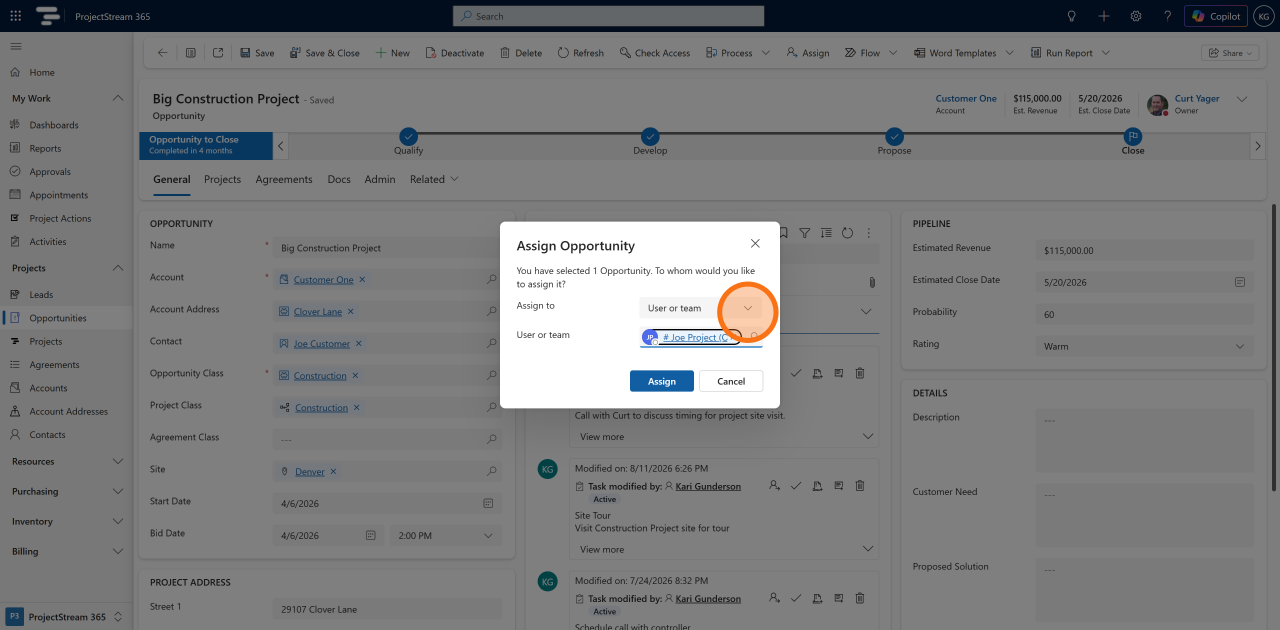The height and width of the screenshot is (630, 1280).
Task: Open the timeline filter icon
Action: coord(804,232)
